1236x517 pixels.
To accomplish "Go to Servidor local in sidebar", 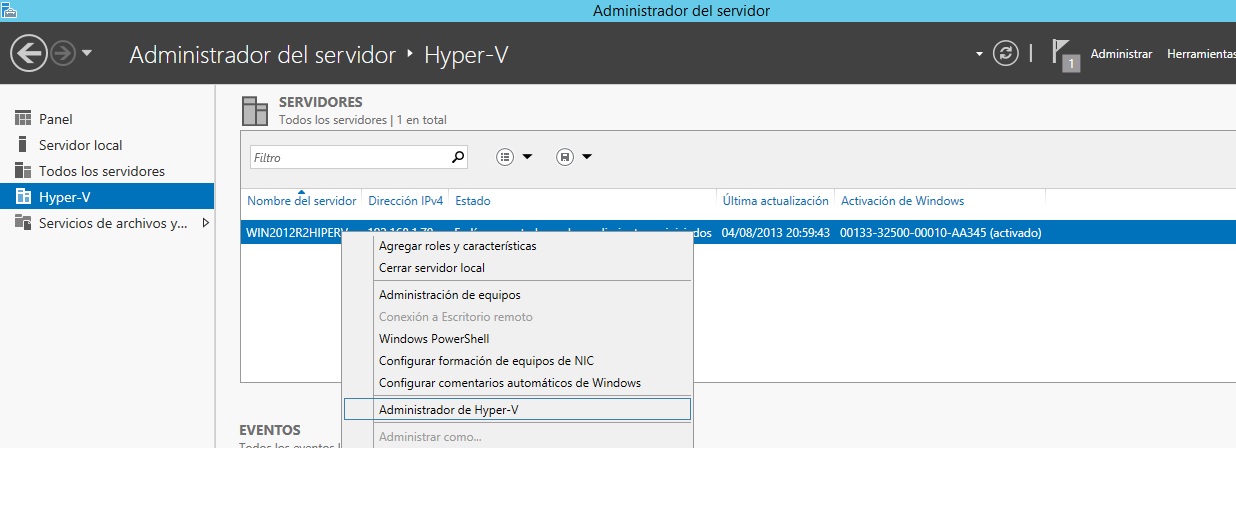I will click(x=80, y=145).
